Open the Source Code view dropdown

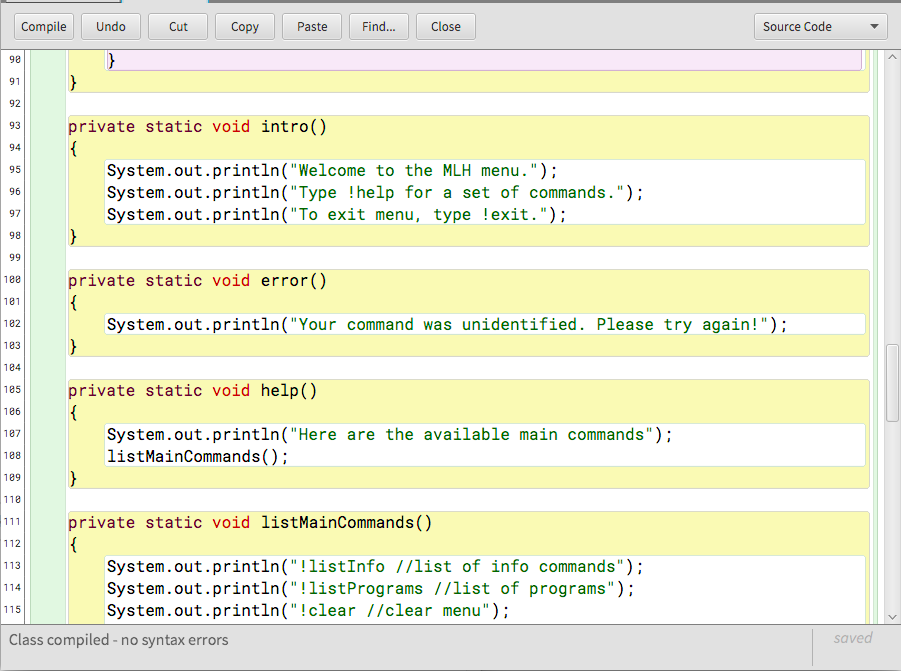(821, 26)
